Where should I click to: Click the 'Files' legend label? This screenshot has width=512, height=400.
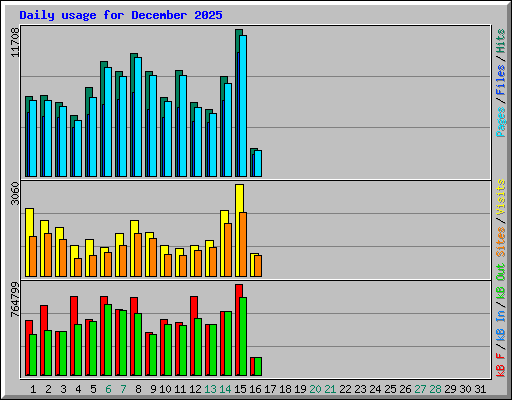[x=501, y=80]
